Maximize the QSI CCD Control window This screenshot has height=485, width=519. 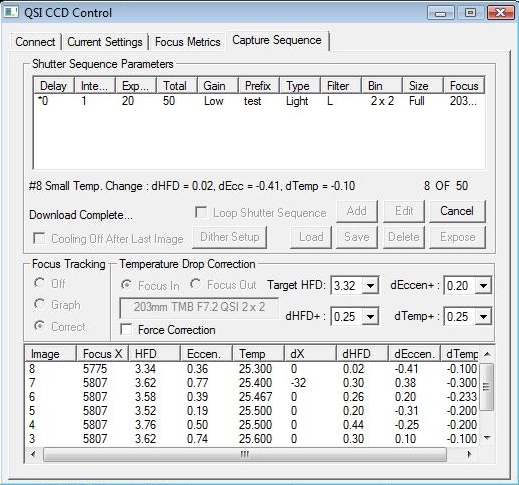(470, 13)
